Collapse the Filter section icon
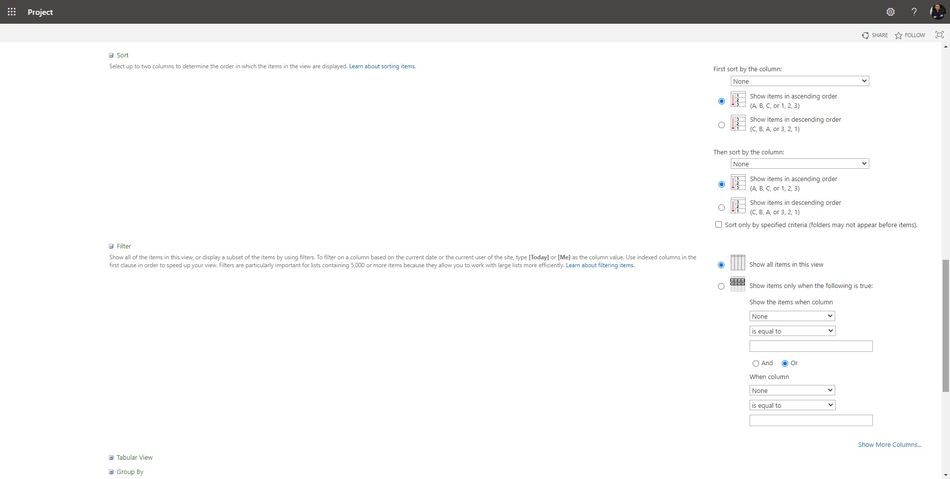 [111, 246]
